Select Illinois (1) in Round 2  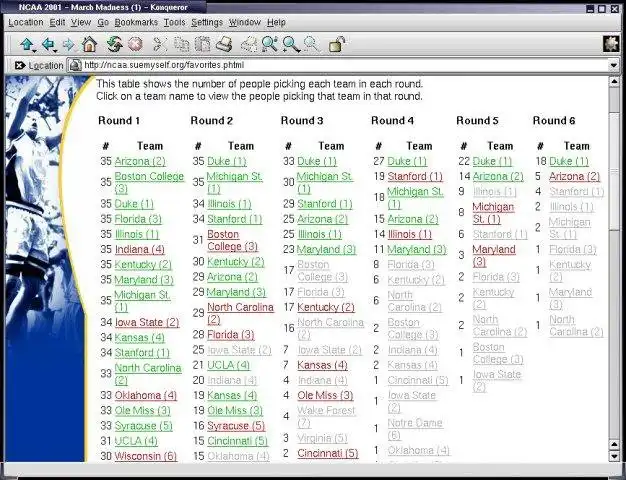[x=229, y=204]
